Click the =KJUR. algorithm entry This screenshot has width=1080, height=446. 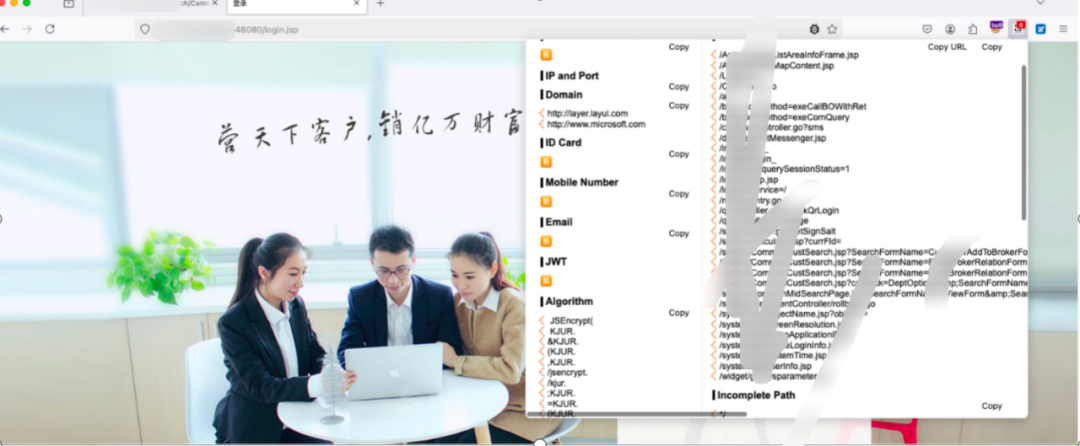563,403
